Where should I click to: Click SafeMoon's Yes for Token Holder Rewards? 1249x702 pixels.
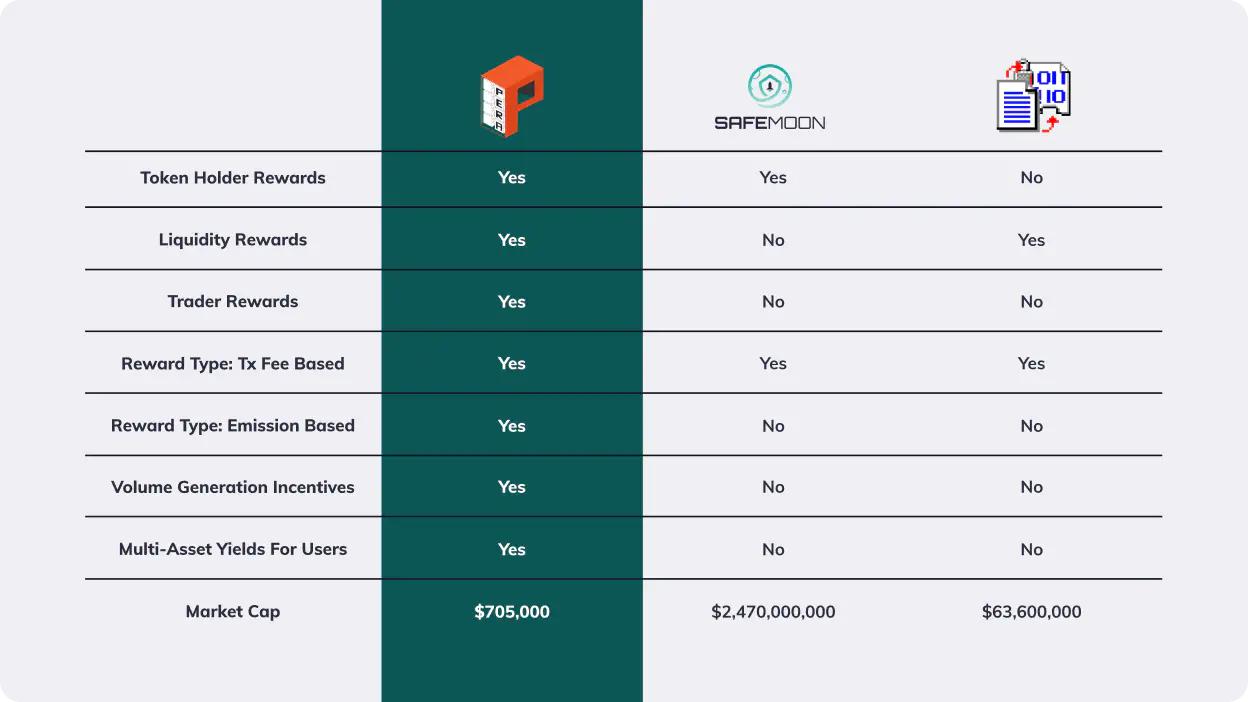[773, 178]
